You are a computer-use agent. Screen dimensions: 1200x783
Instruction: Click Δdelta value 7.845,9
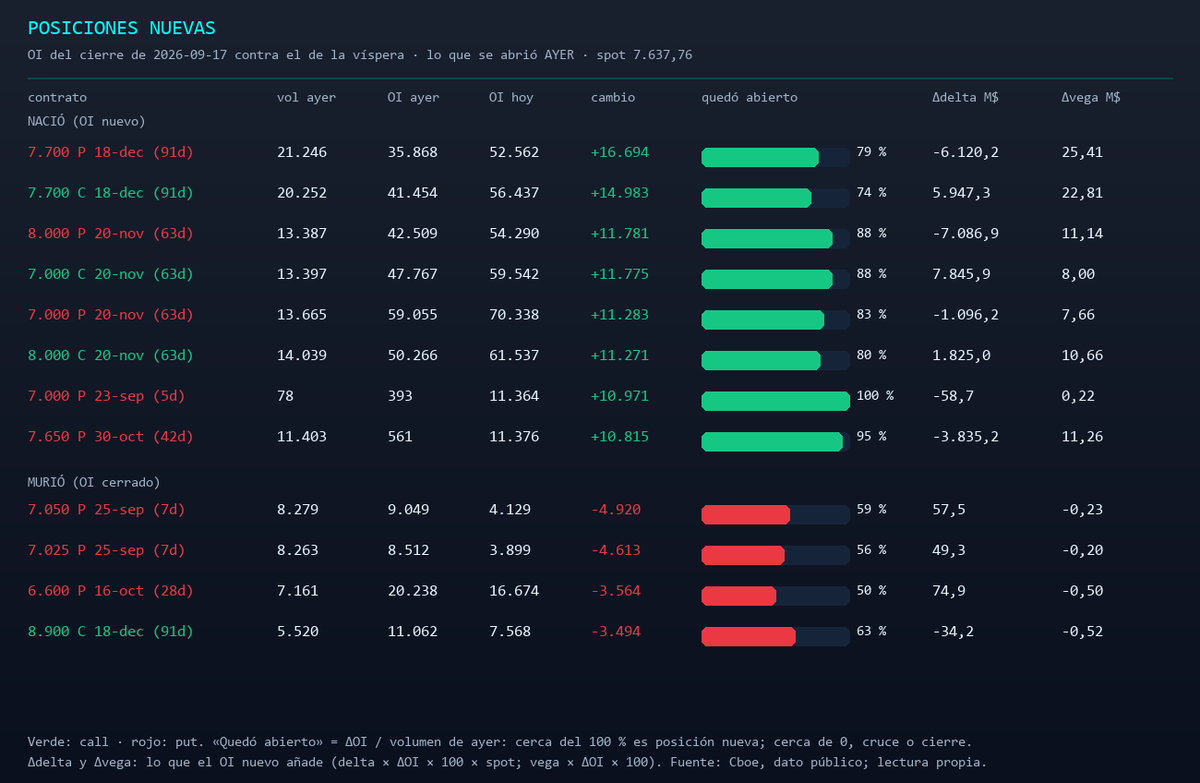click(x=961, y=274)
